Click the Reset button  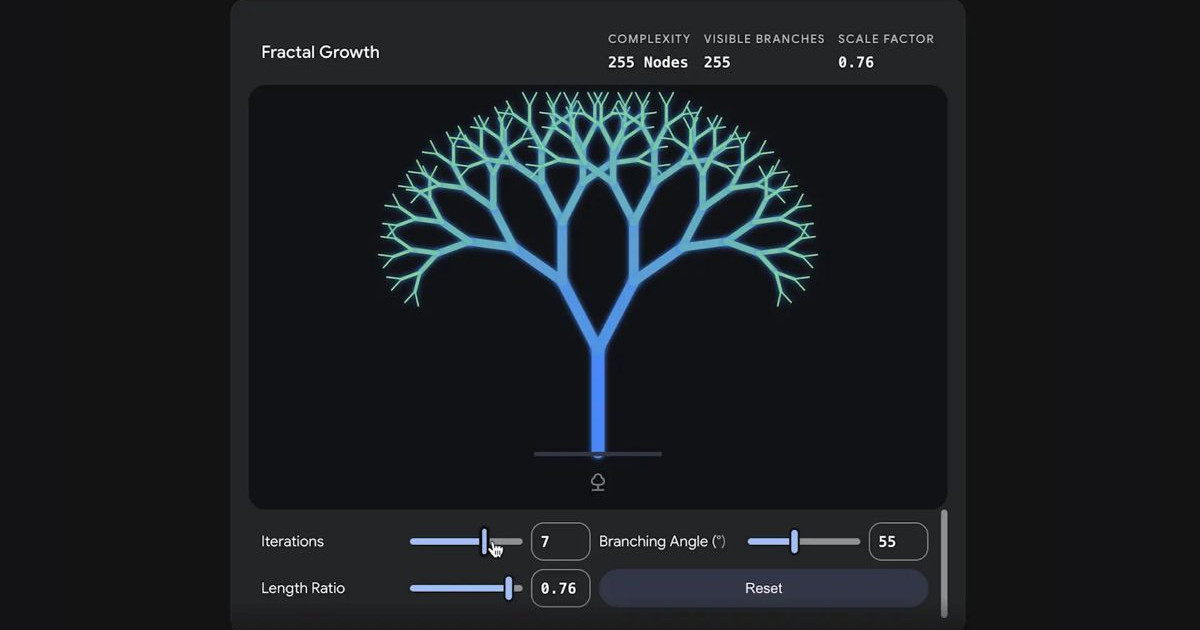pos(763,588)
